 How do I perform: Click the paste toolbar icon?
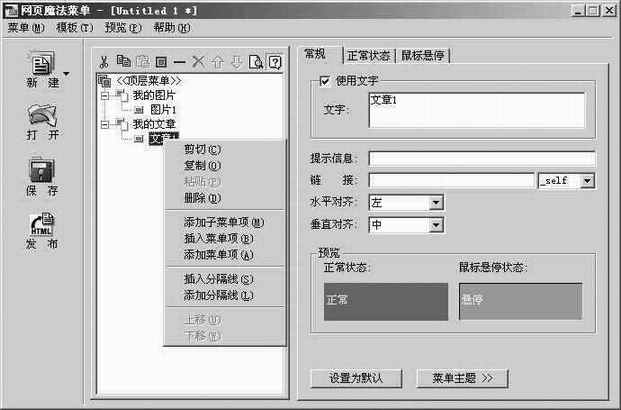[x=143, y=61]
